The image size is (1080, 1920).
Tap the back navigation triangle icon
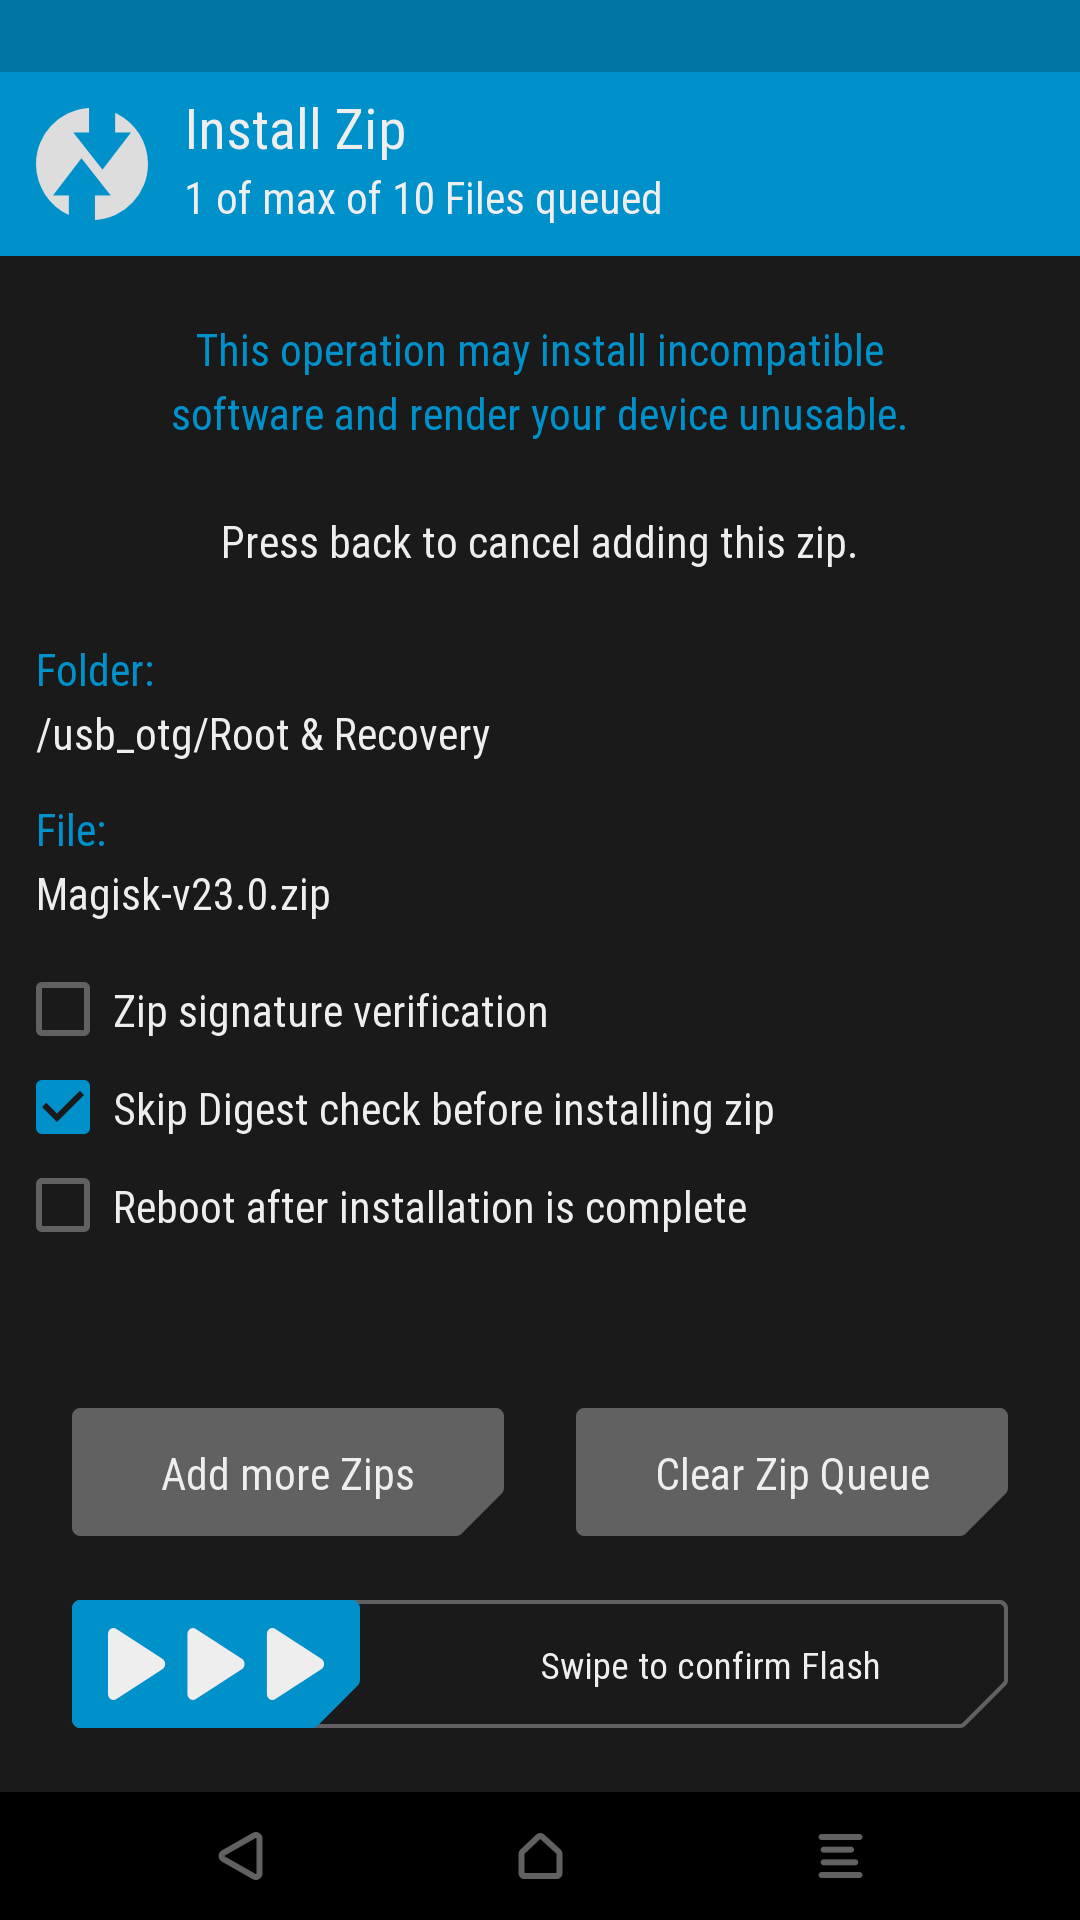pos(241,1856)
